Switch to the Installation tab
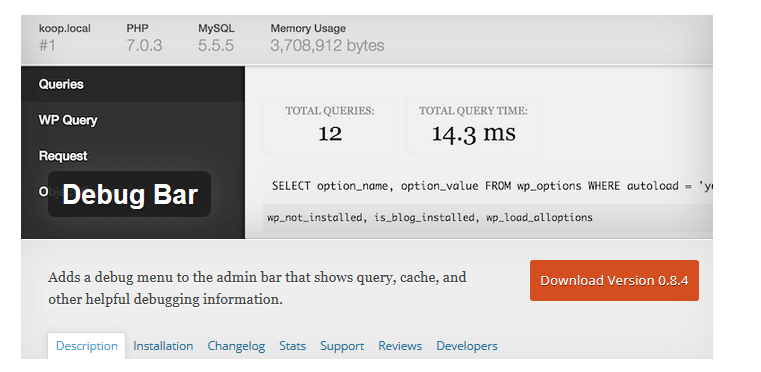This screenshot has width=761, height=372. point(163,346)
